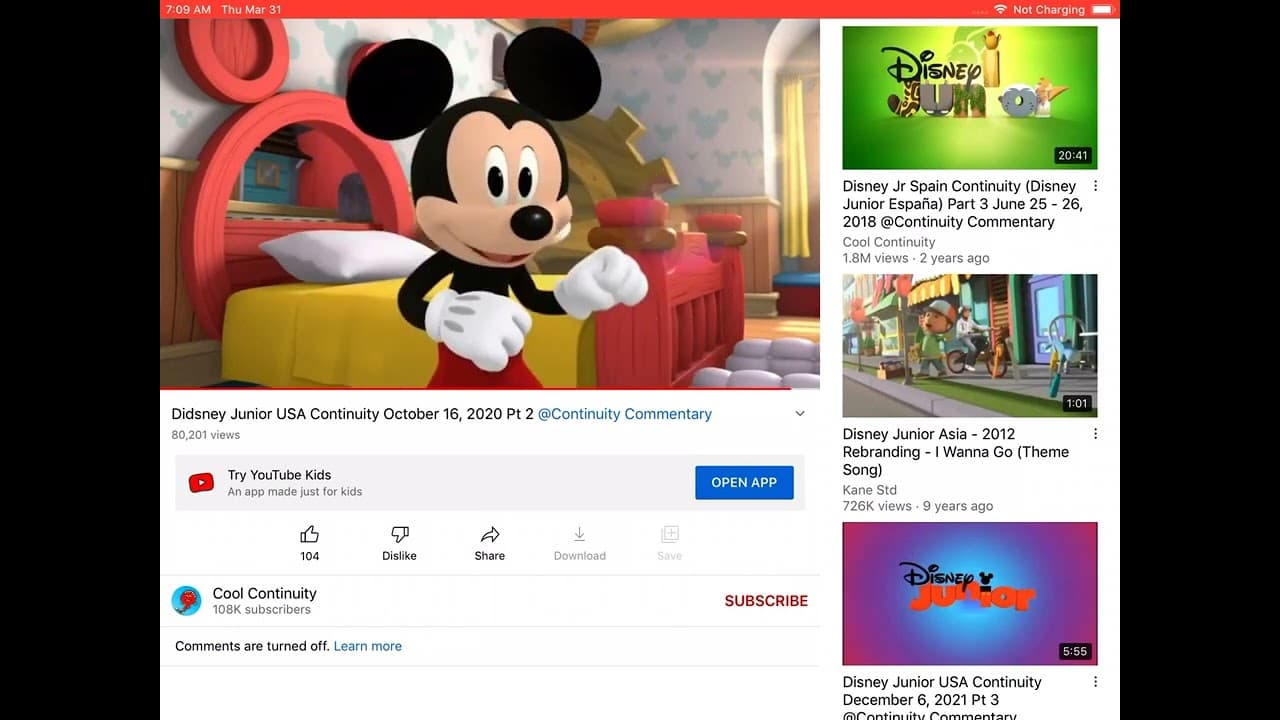
Task: Expand the video description chevron
Action: pyautogui.click(x=800, y=414)
